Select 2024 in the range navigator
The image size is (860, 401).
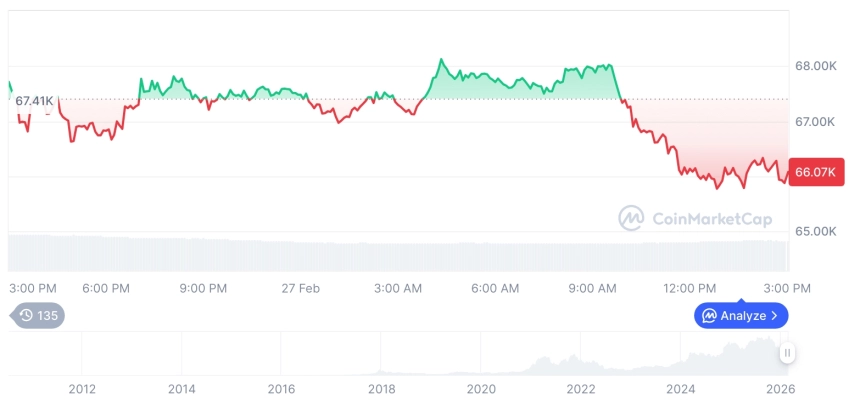681,389
